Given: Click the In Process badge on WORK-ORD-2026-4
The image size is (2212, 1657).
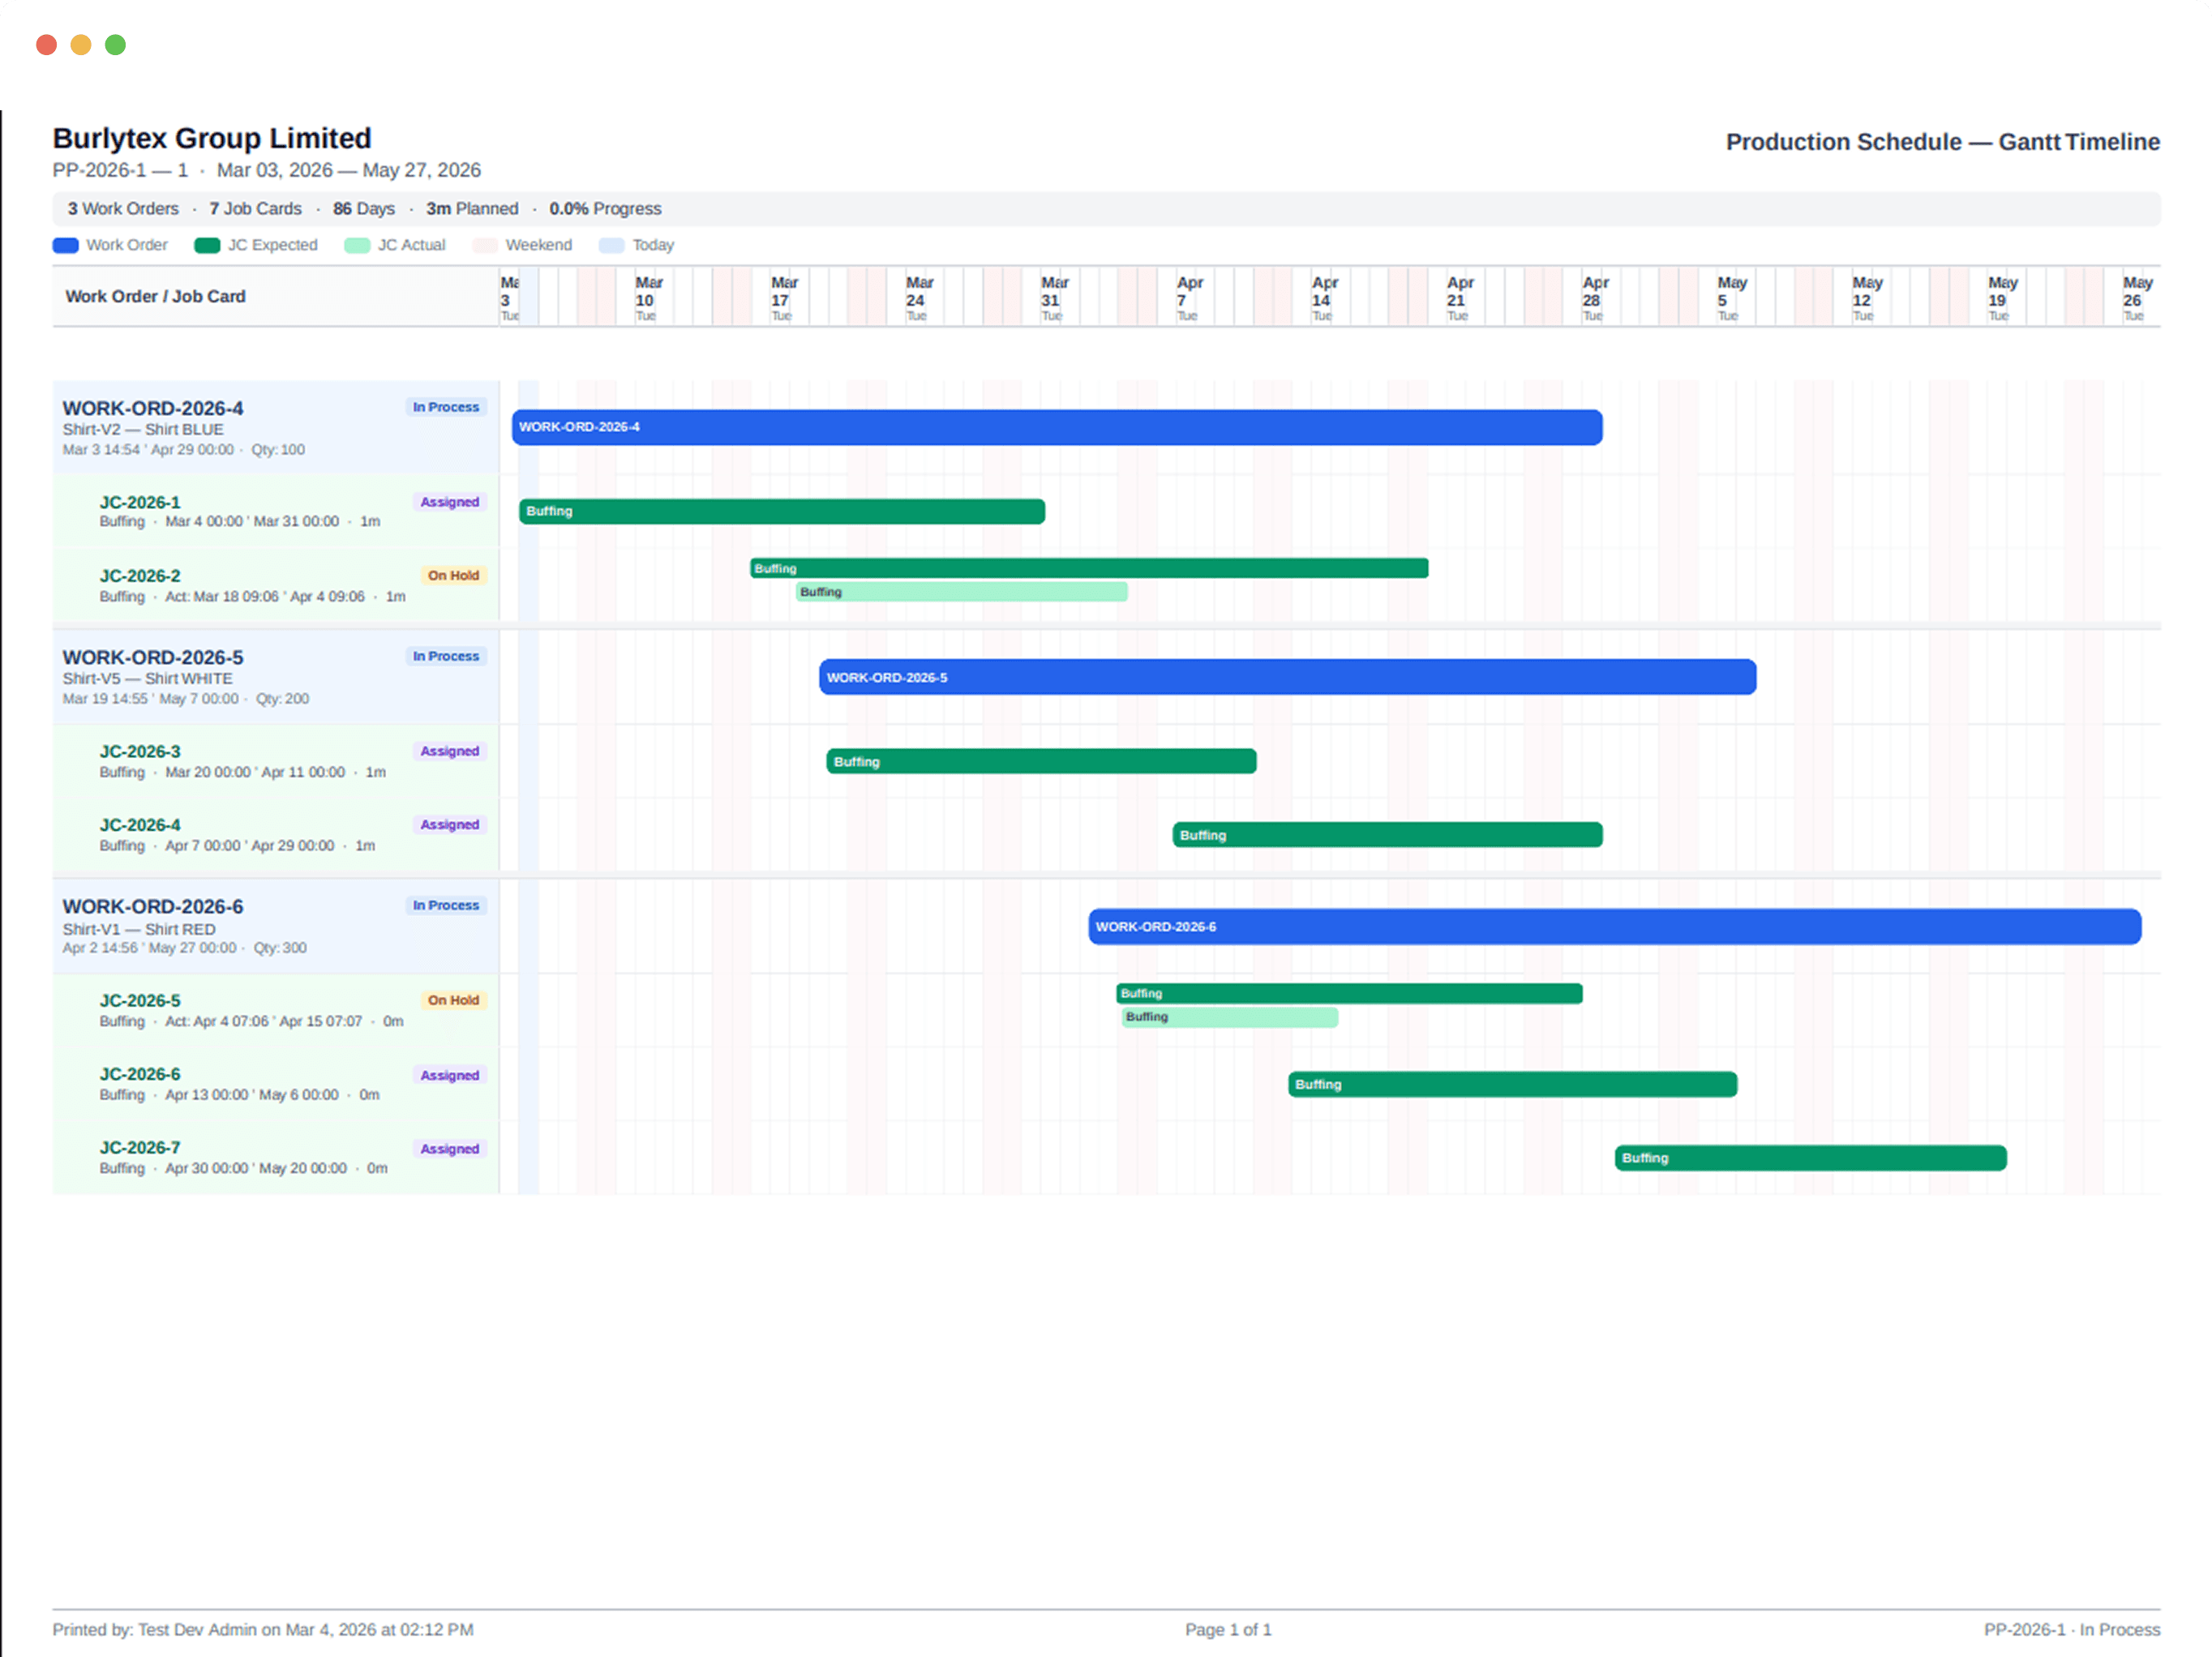Looking at the screenshot, I should 446,407.
